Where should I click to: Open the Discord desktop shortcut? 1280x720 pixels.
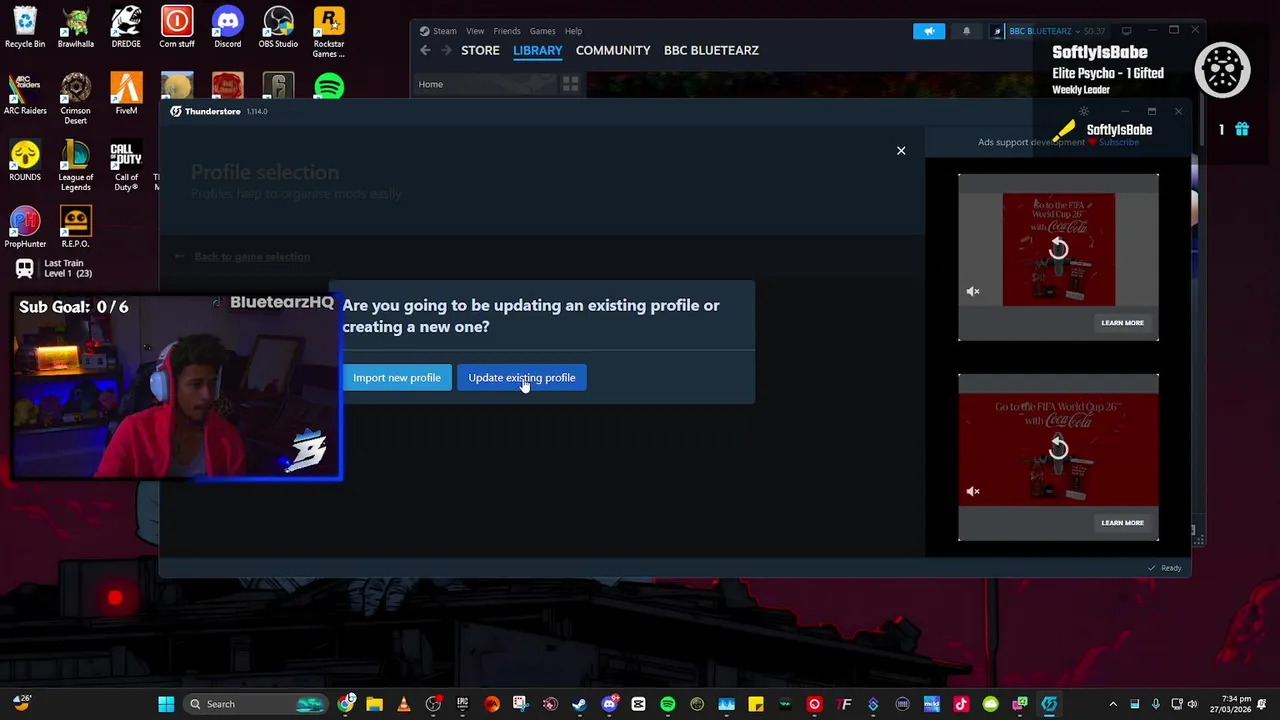click(x=228, y=28)
